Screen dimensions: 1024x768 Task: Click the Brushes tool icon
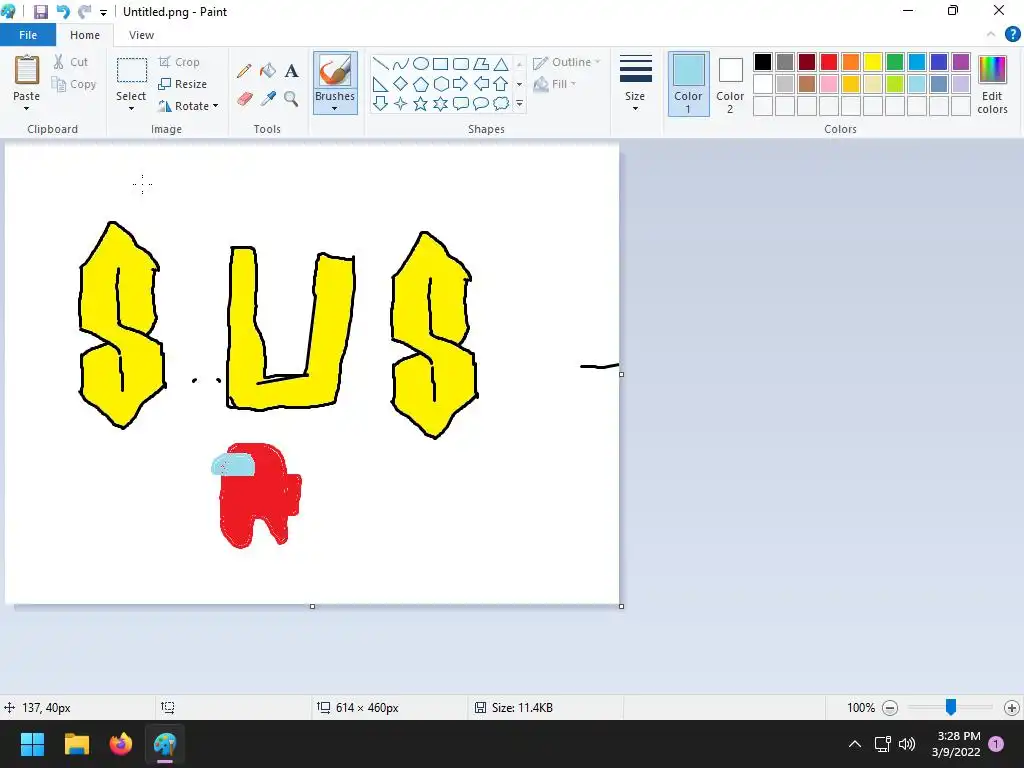tap(335, 71)
